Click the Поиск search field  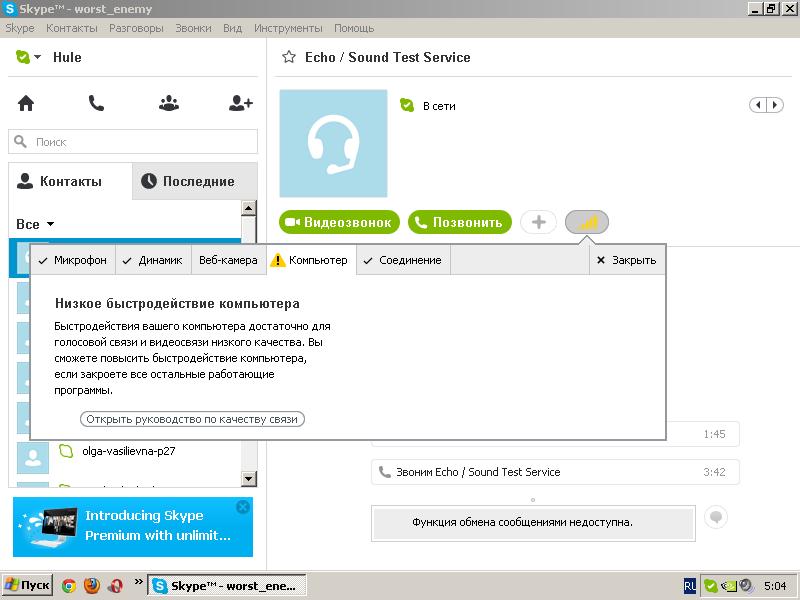coord(133,141)
